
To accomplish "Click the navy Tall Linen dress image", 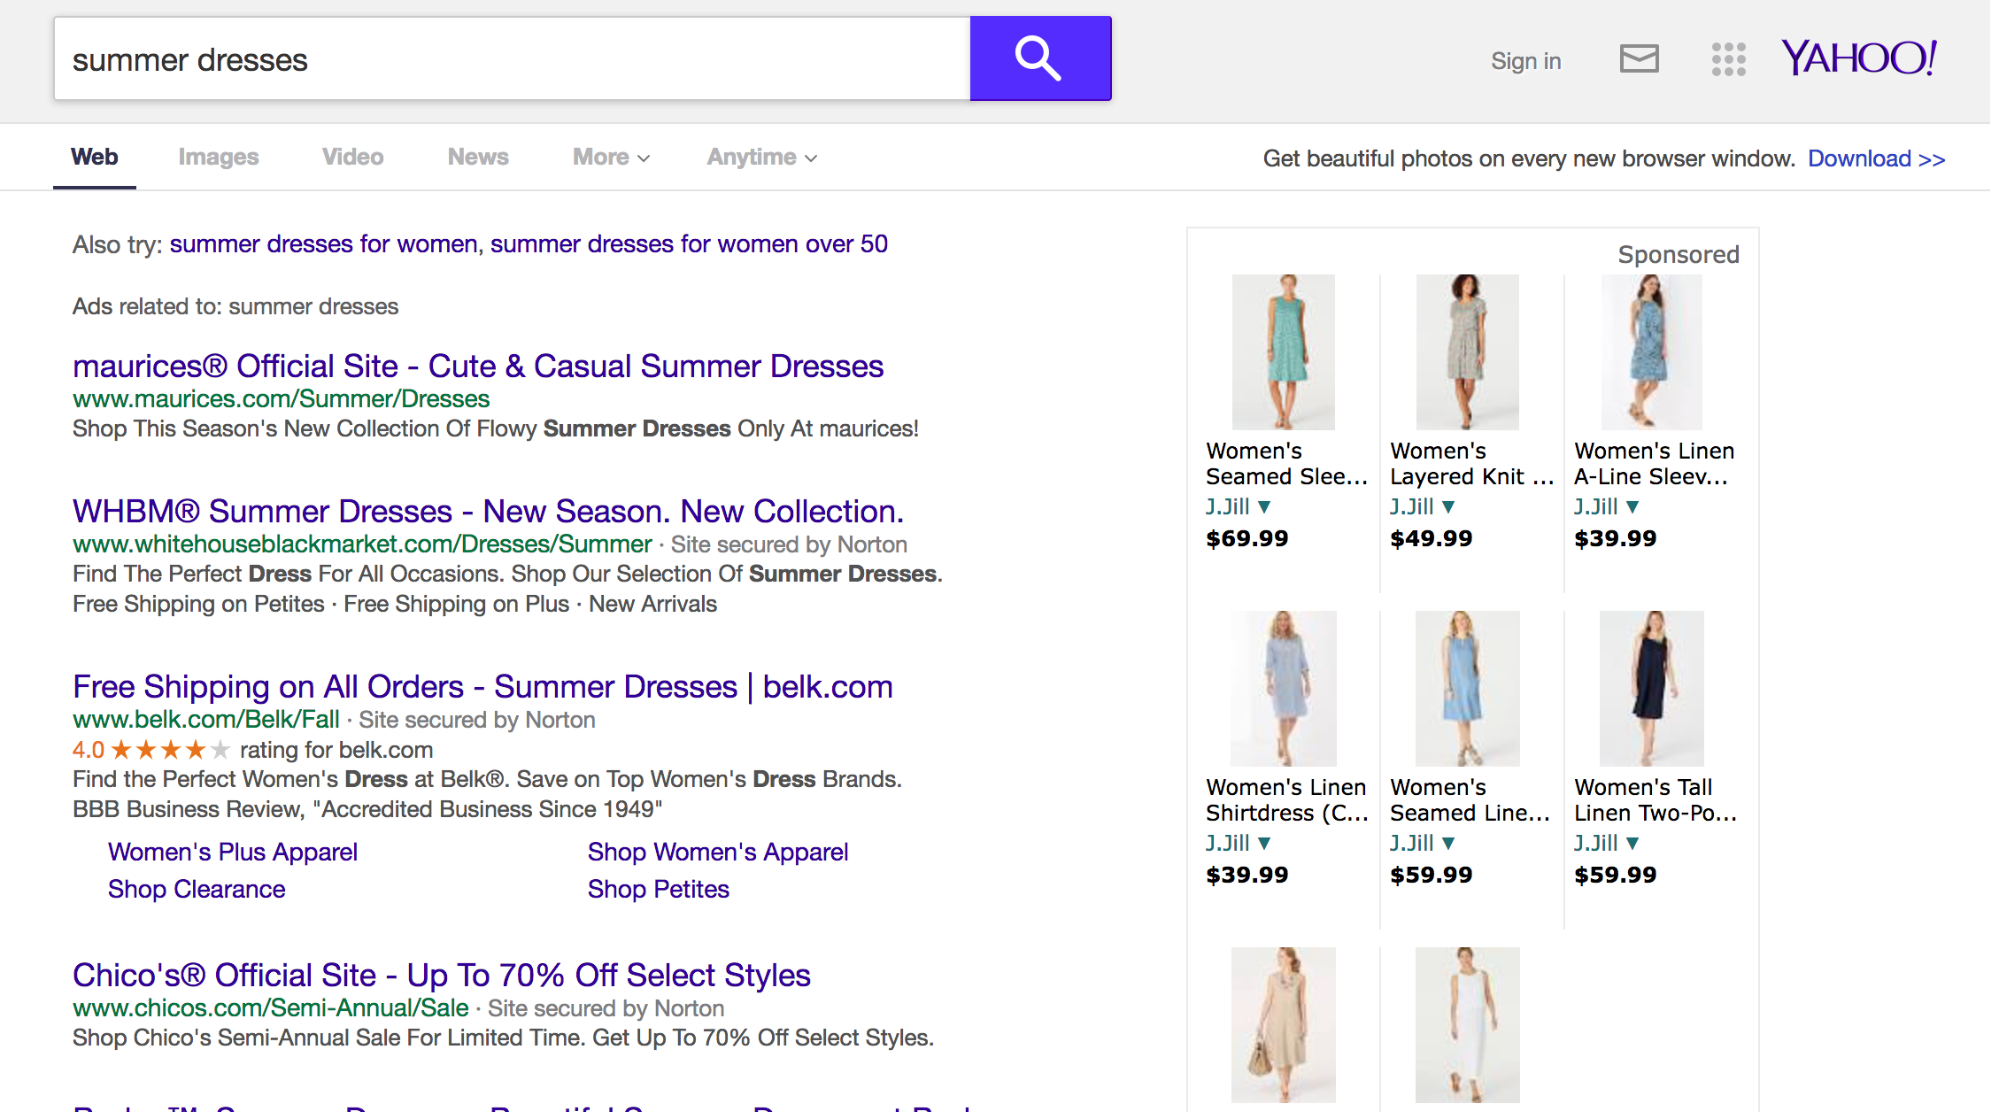I will (1651, 688).
